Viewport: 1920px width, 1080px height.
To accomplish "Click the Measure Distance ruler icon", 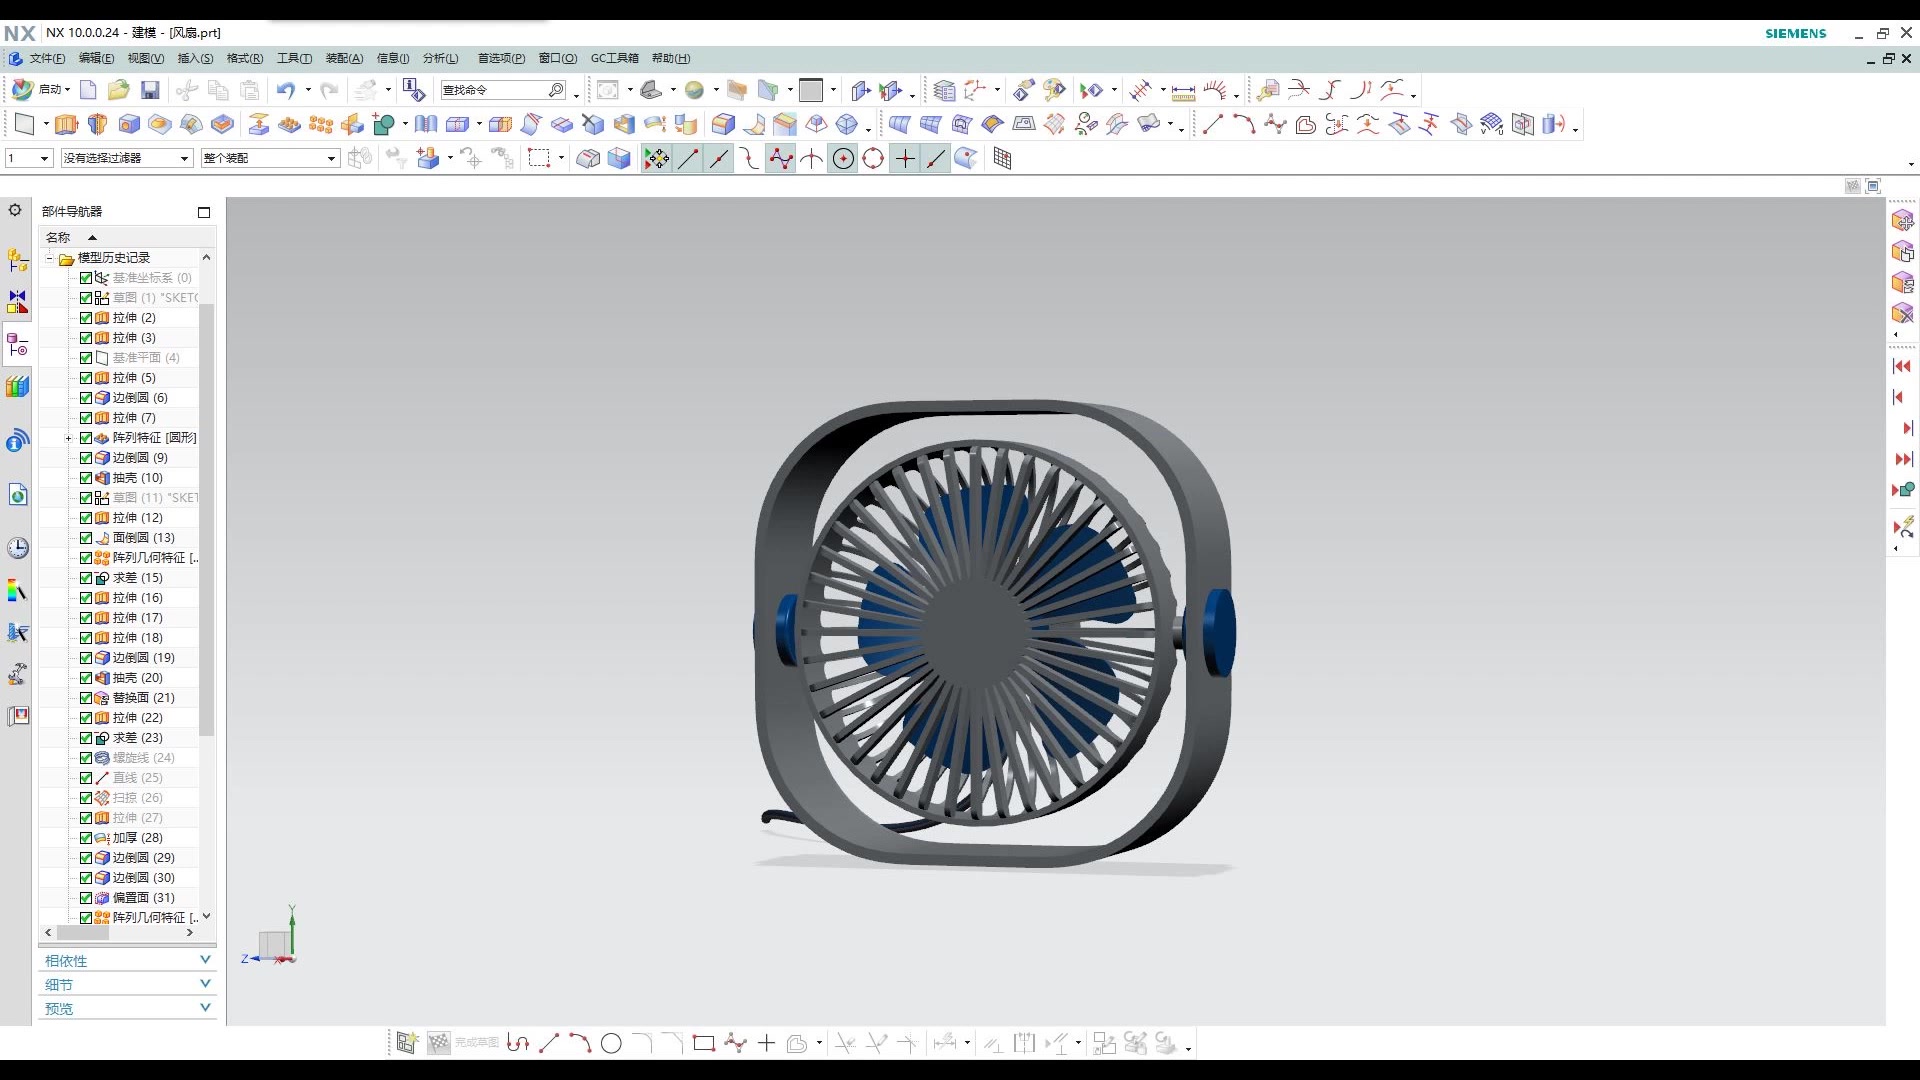I will point(1183,91).
